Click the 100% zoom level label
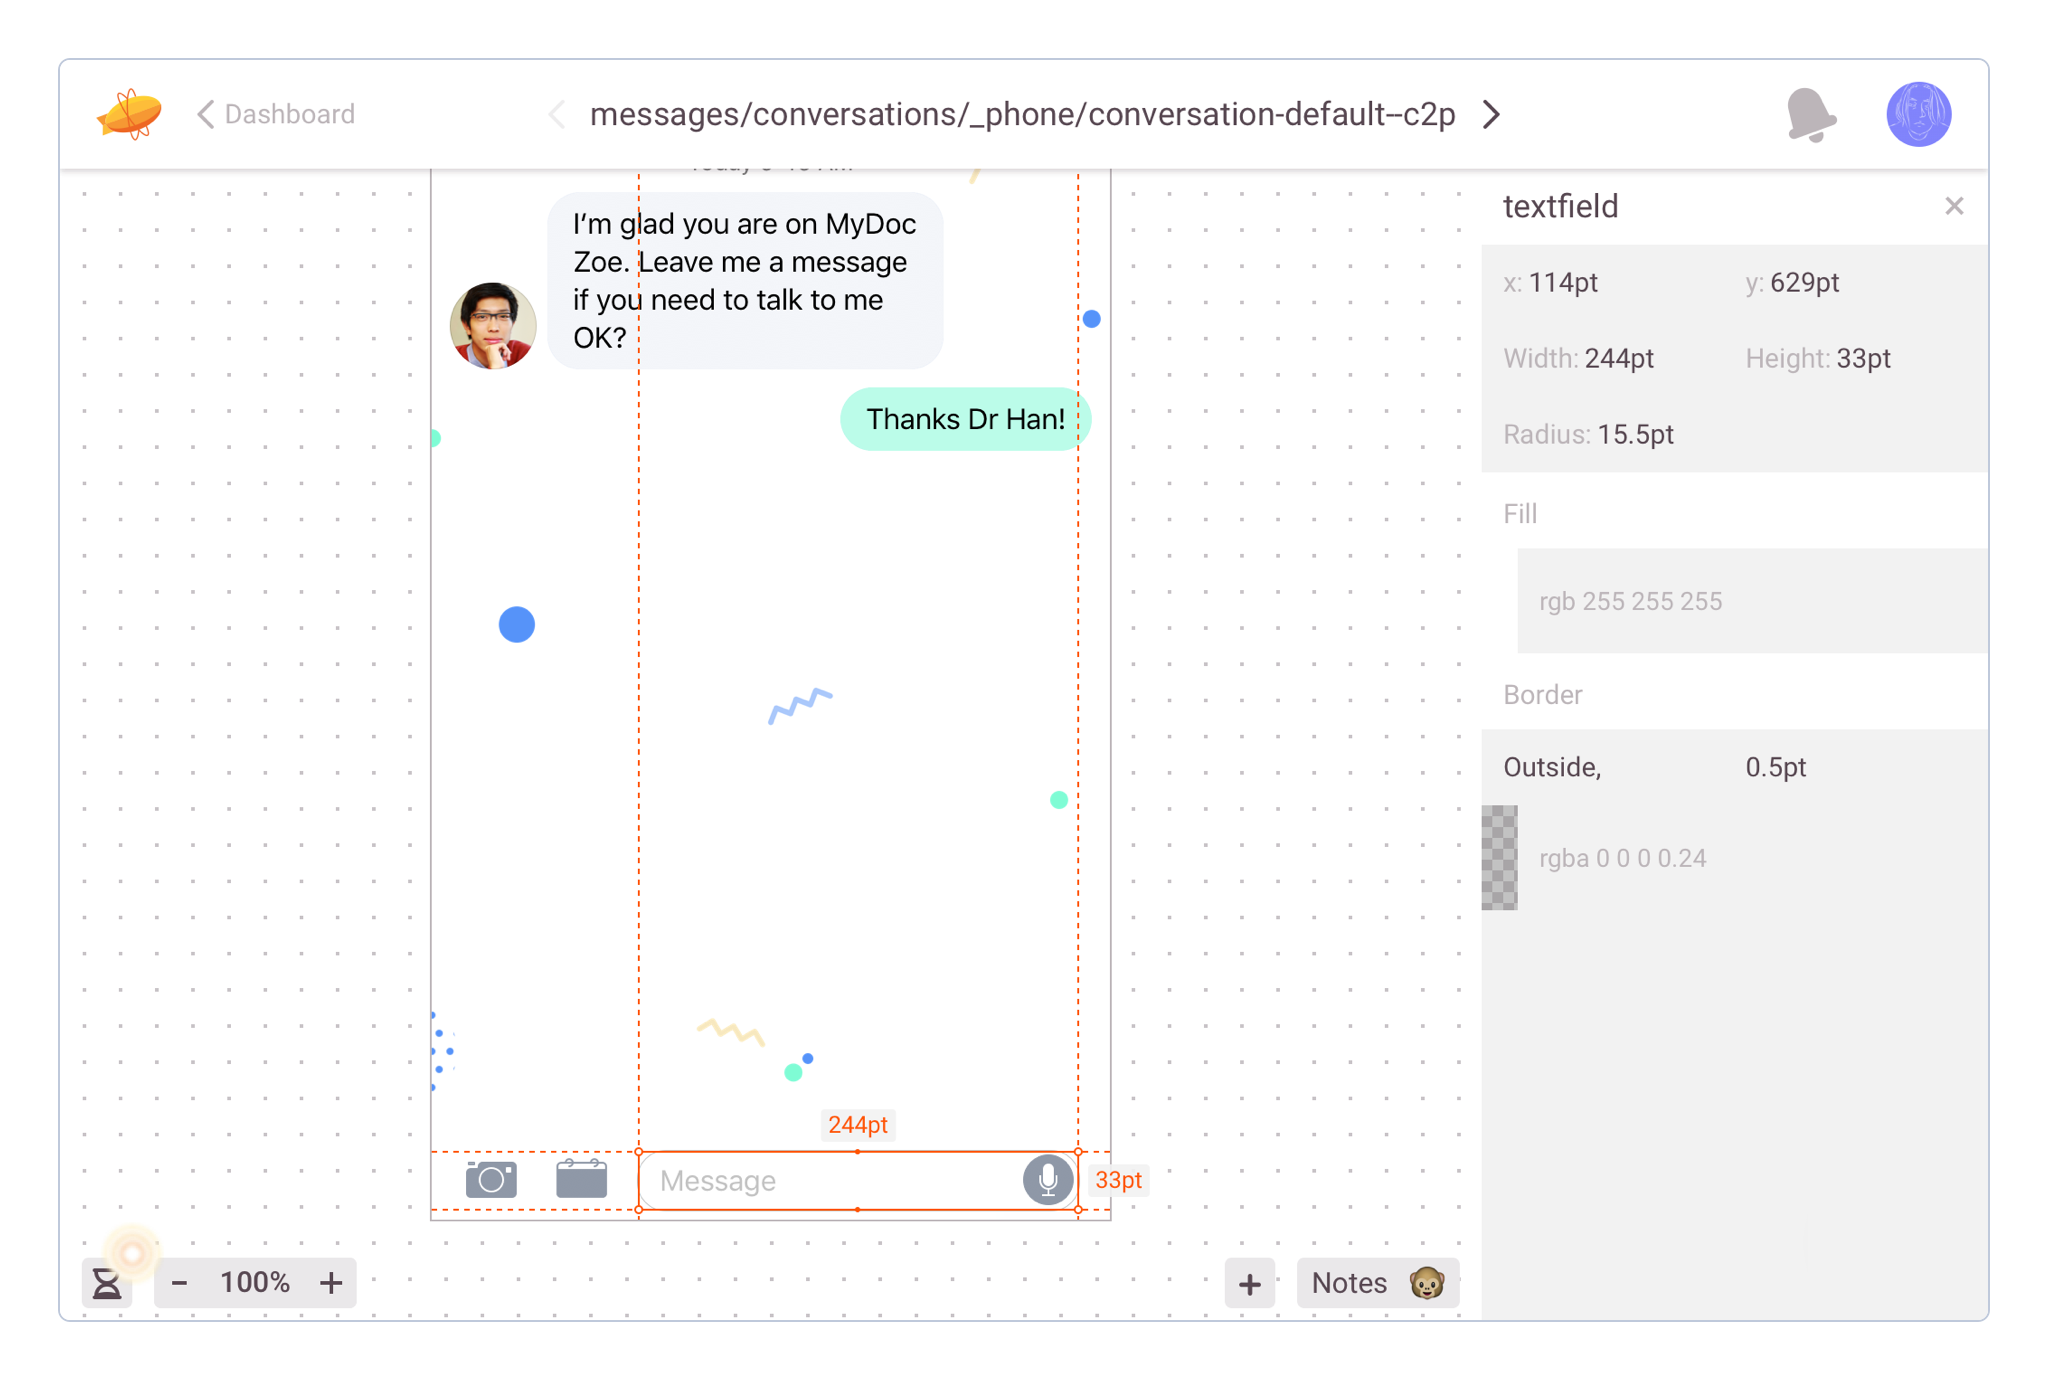The image size is (2048, 1380). tap(255, 1283)
